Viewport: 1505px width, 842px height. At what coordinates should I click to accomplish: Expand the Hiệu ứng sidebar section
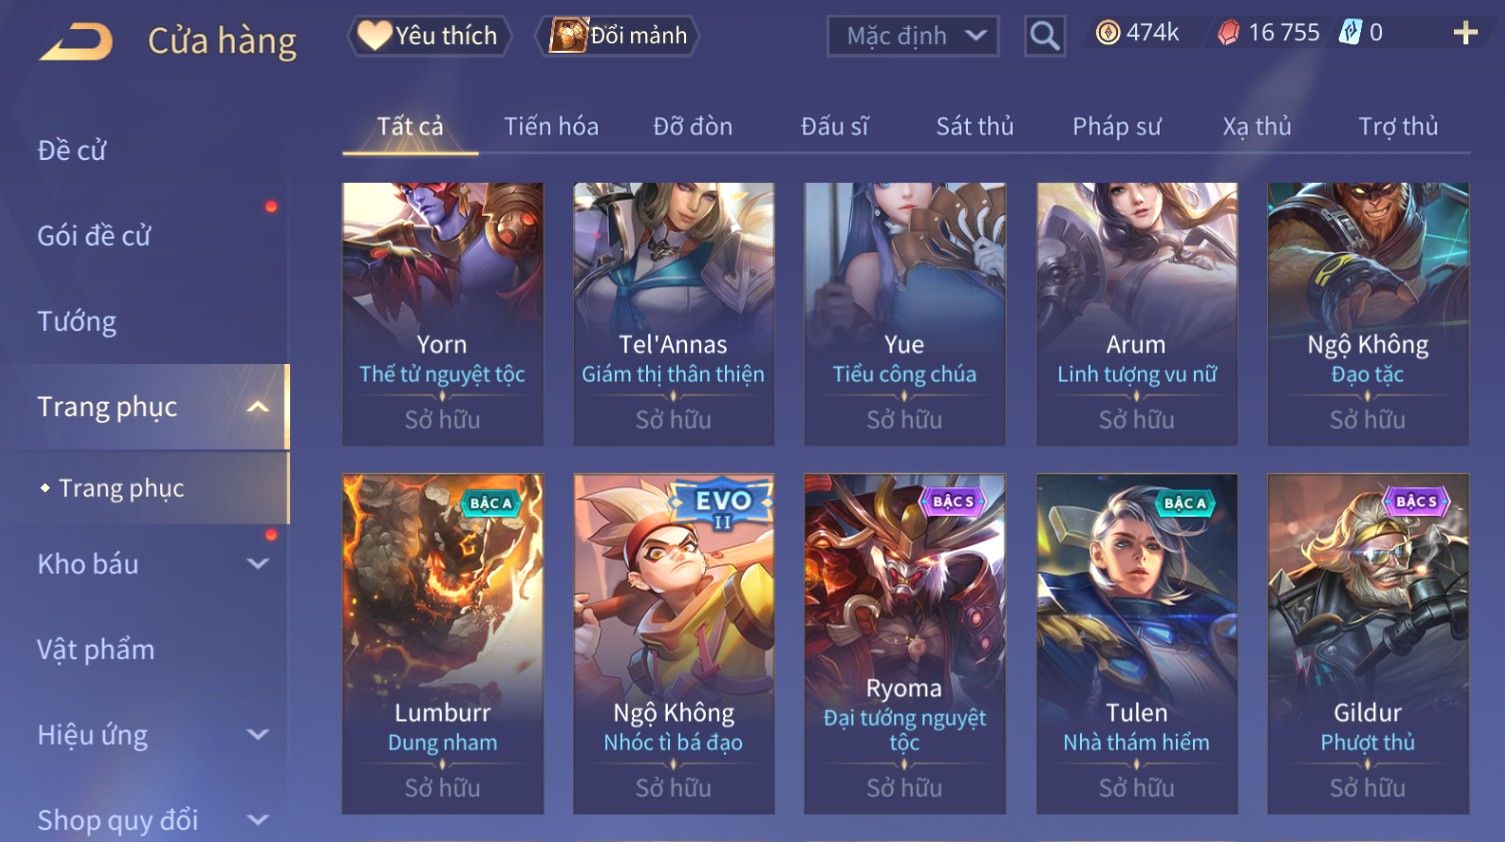pos(258,735)
